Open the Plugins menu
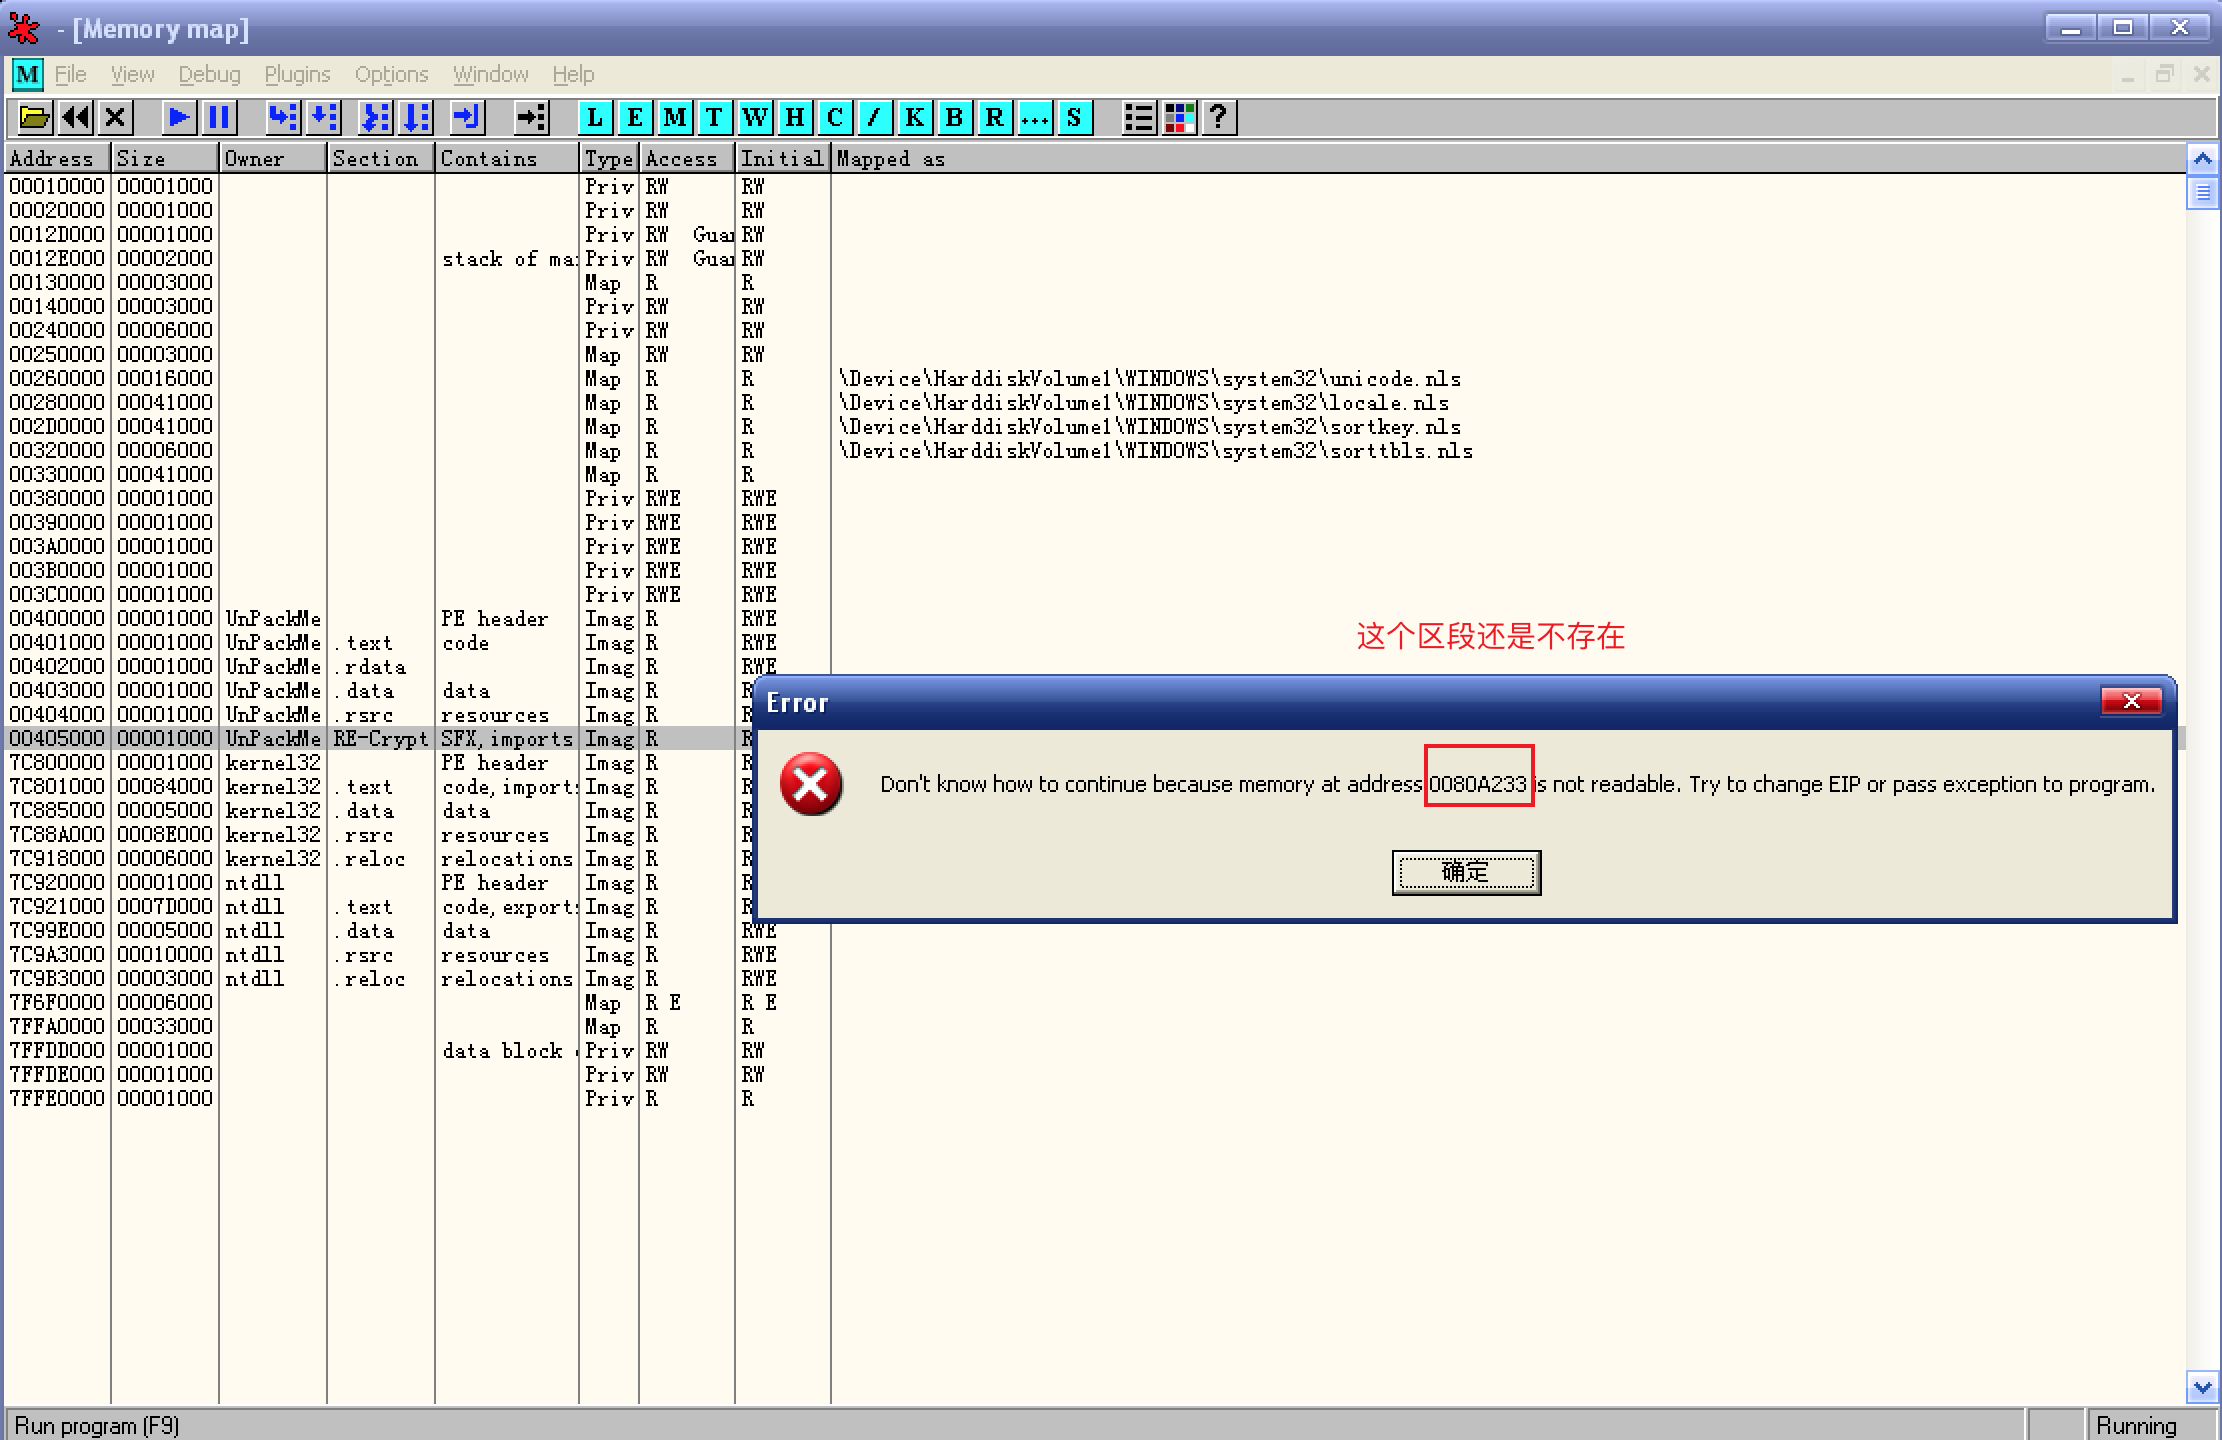Image resolution: width=2222 pixels, height=1440 pixels. click(x=297, y=75)
